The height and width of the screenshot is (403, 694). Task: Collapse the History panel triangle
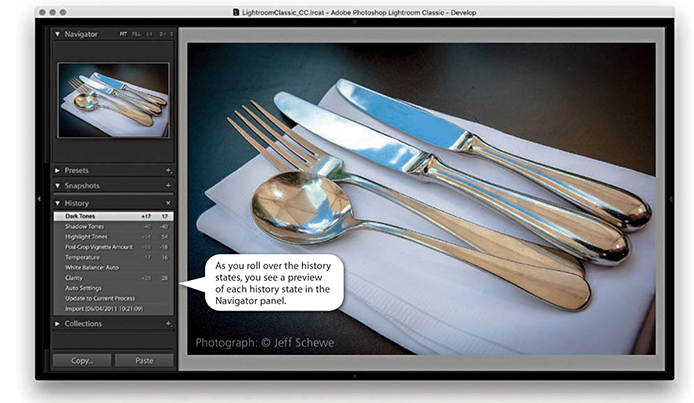pyautogui.click(x=58, y=203)
